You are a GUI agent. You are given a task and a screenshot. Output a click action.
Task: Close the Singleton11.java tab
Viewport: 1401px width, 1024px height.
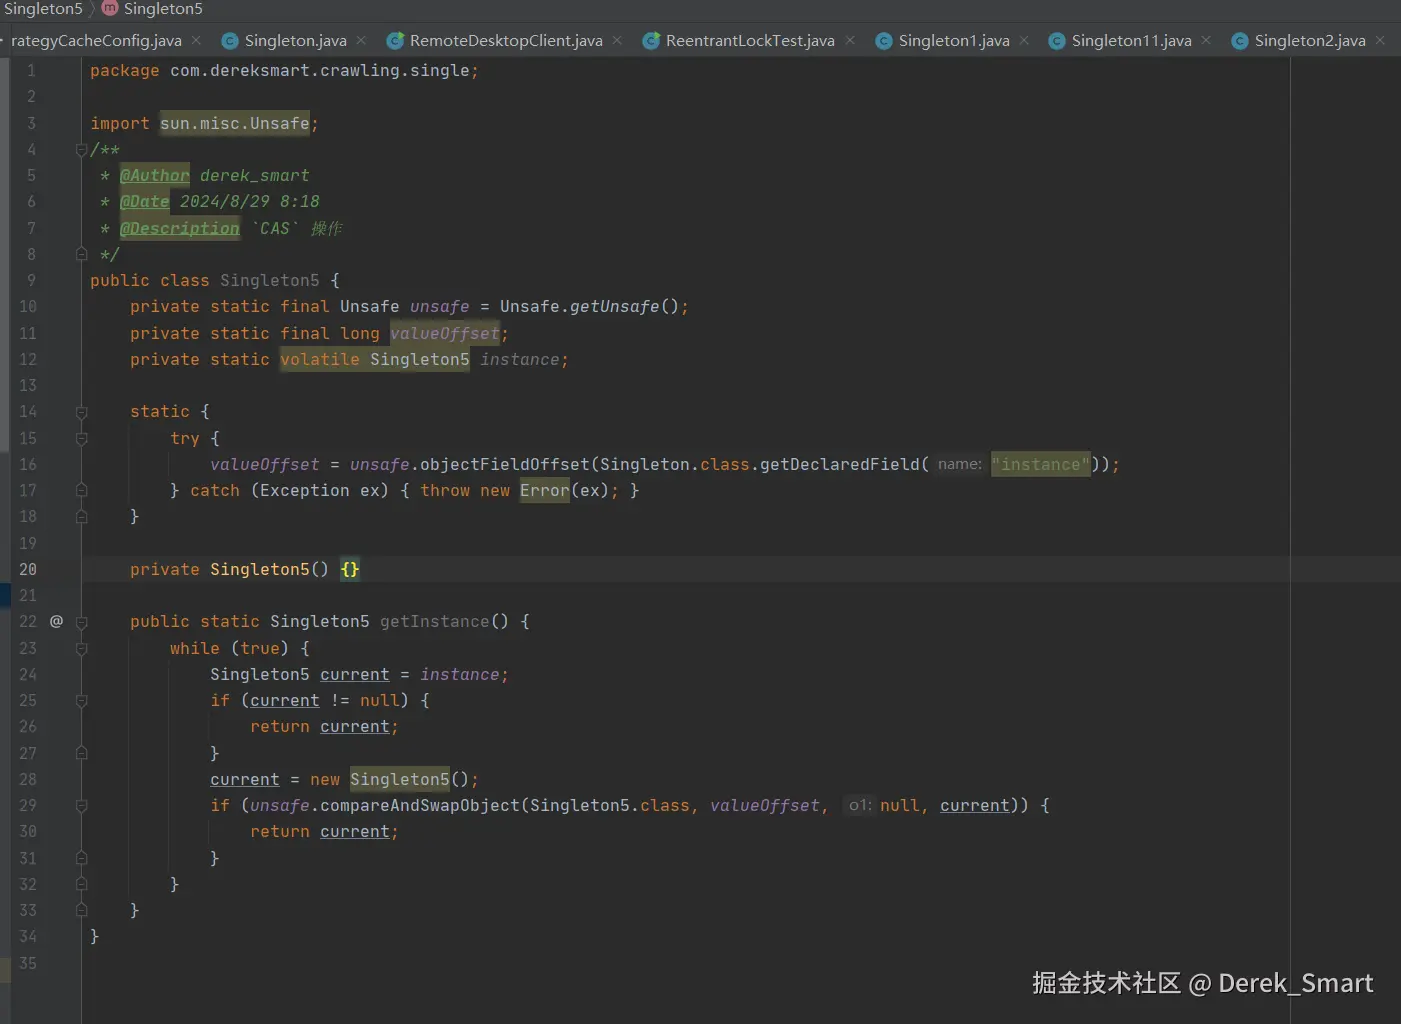pyautogui.click(x=1206, y=41)
